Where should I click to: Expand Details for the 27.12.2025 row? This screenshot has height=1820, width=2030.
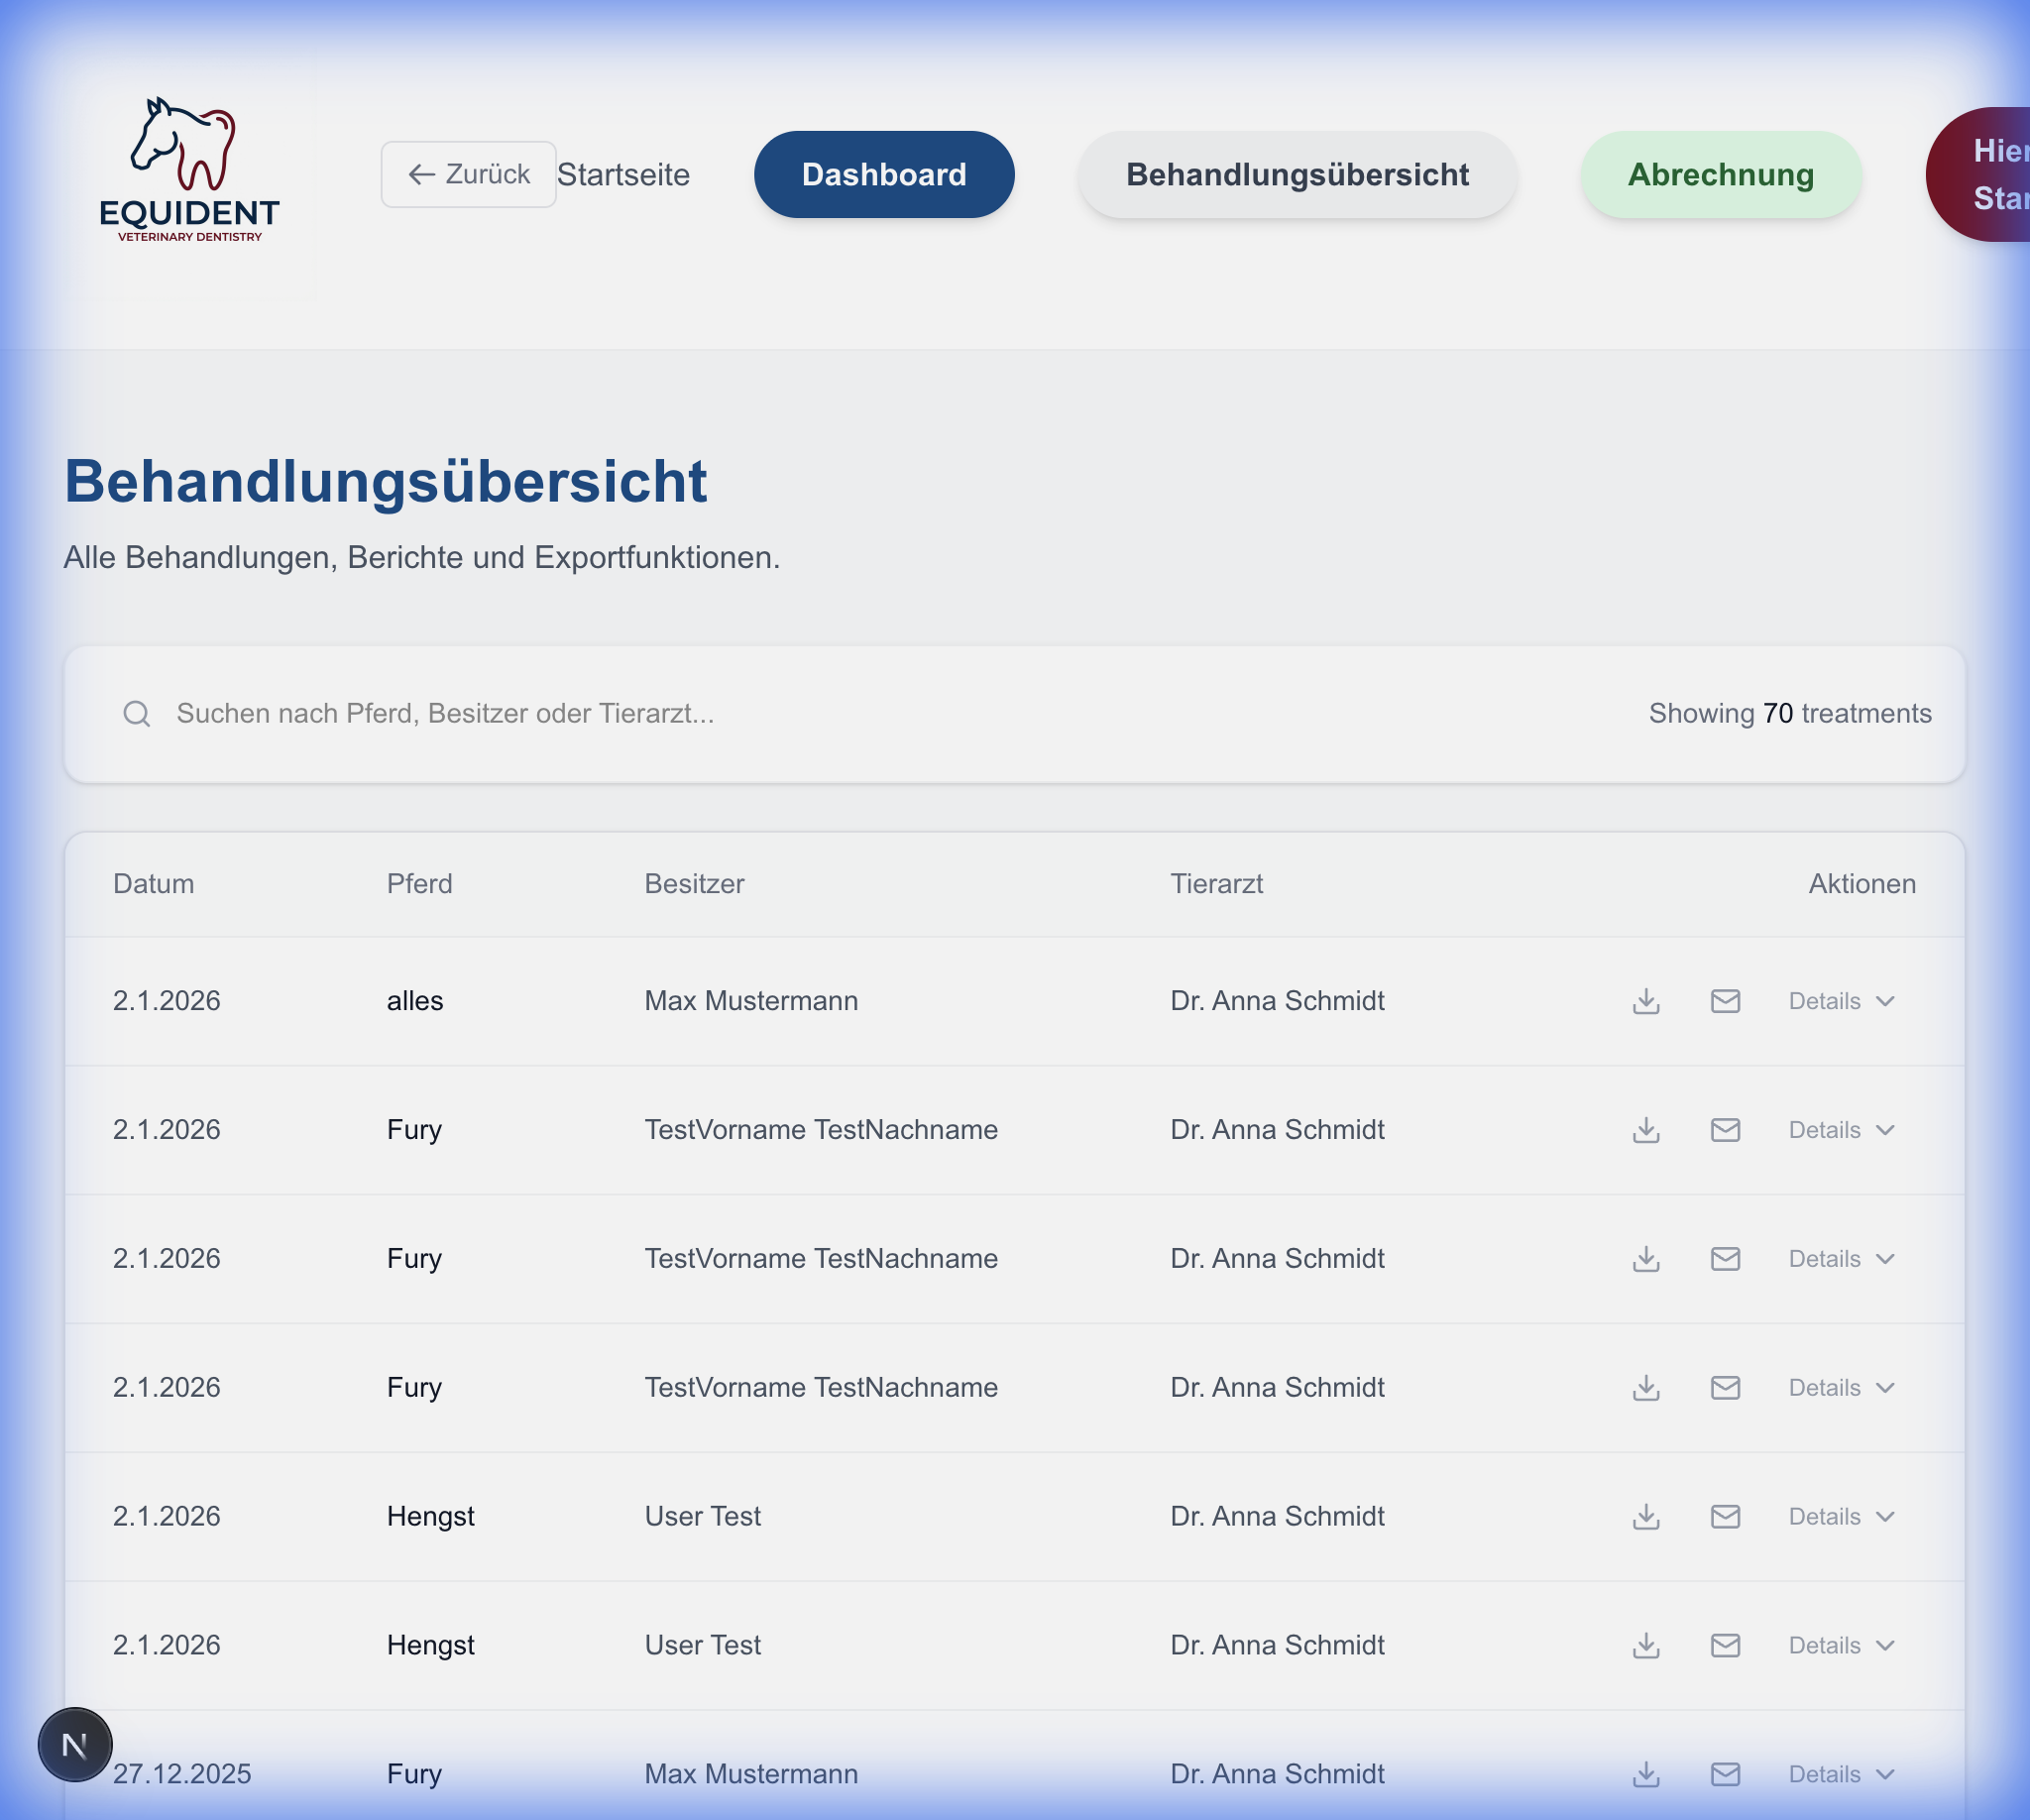(x=1841, y=1774)
